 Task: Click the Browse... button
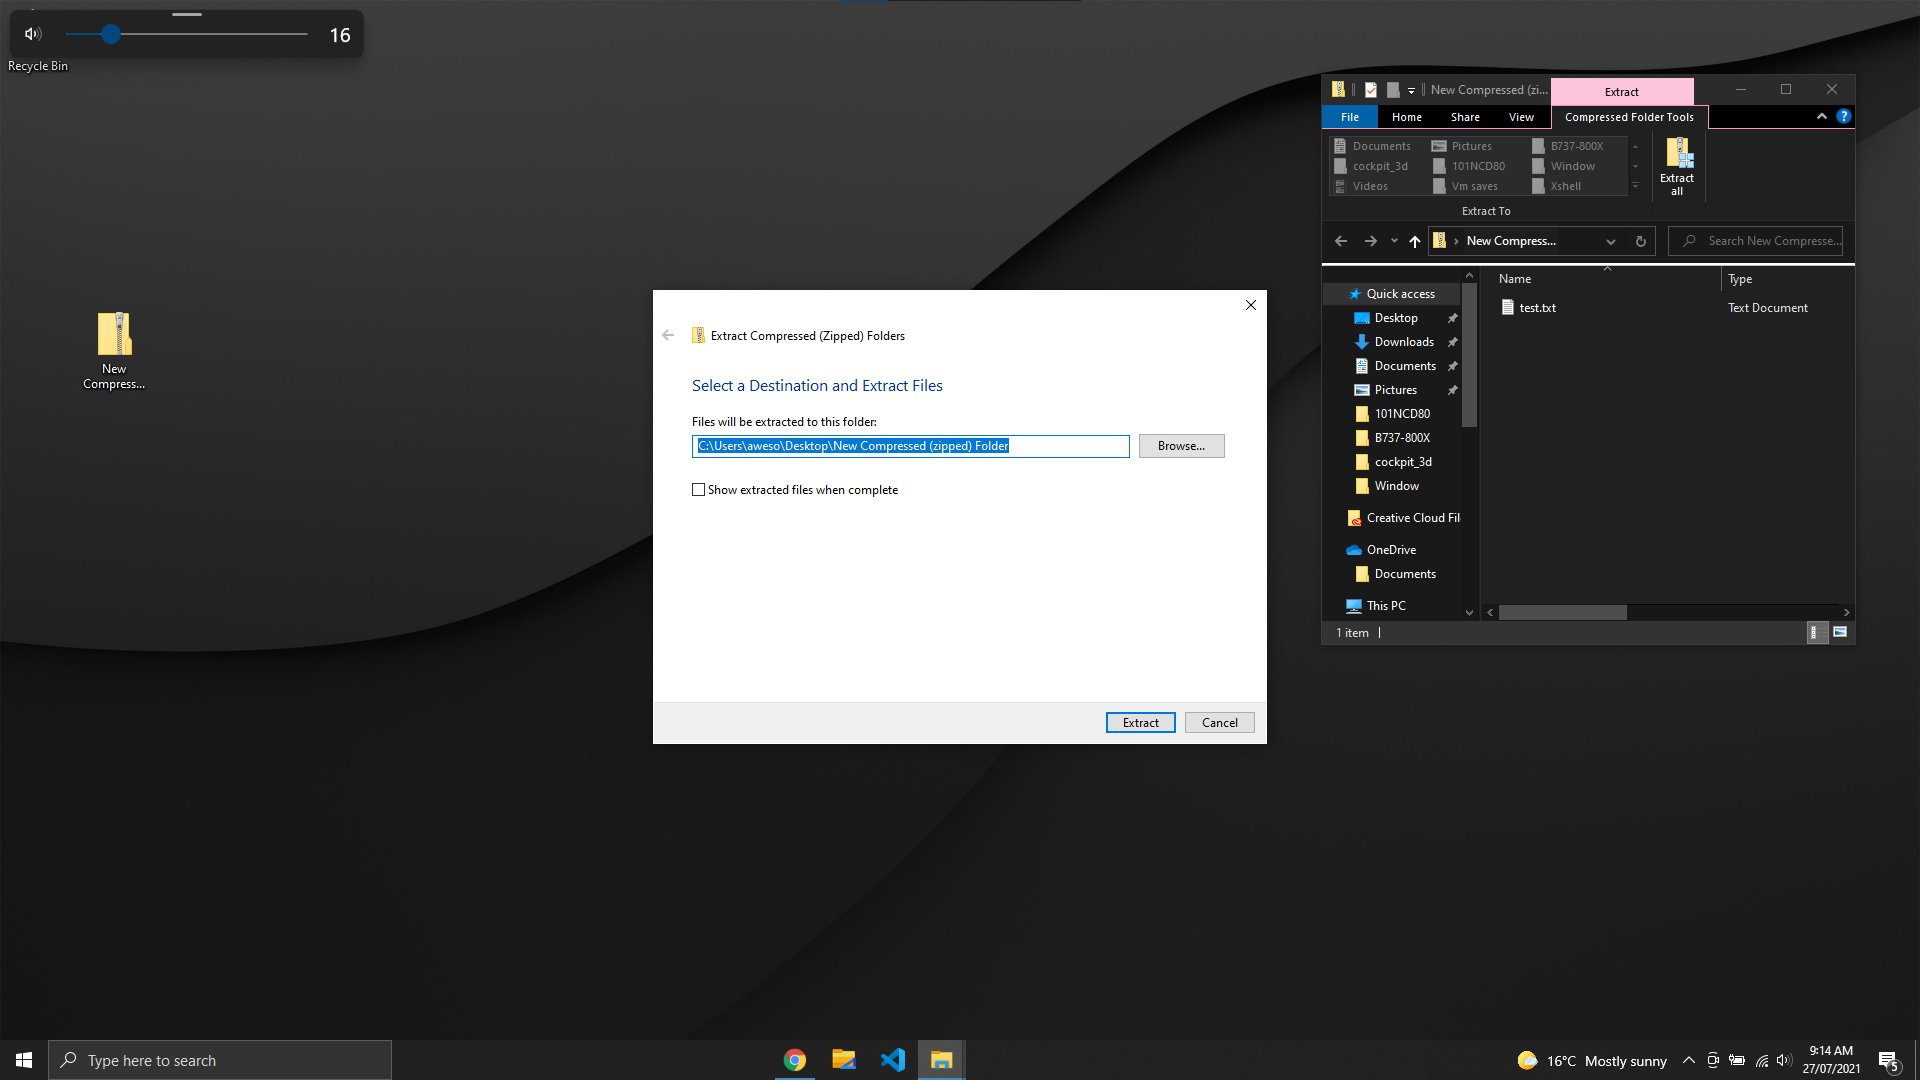point(1181,446)
